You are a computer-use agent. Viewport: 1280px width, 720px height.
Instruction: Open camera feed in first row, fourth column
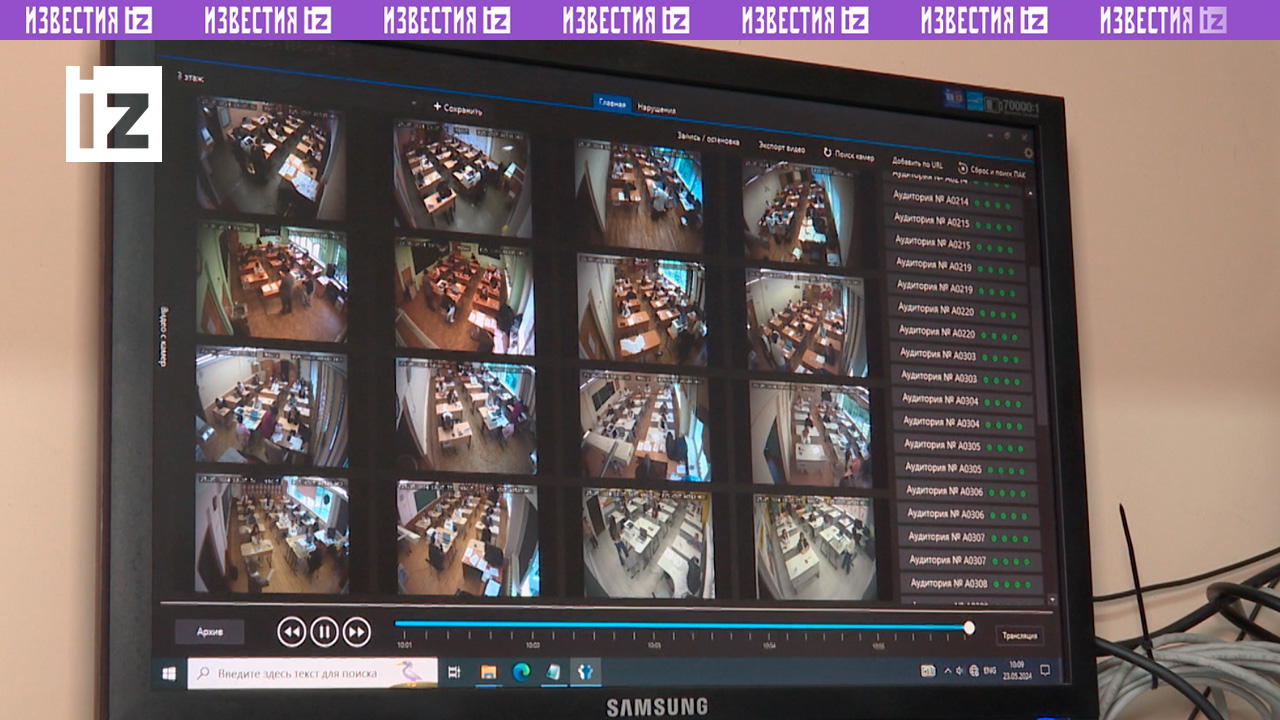point(799,213)
